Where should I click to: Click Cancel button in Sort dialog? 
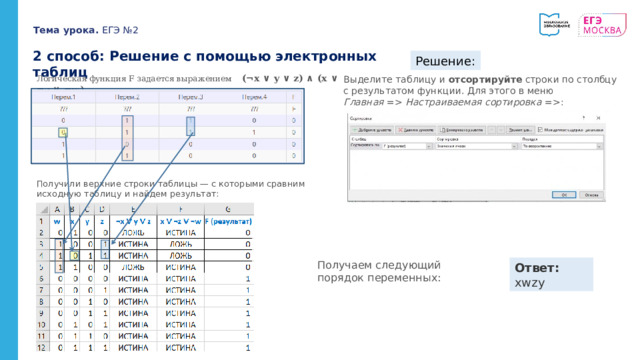coord(591,195)
